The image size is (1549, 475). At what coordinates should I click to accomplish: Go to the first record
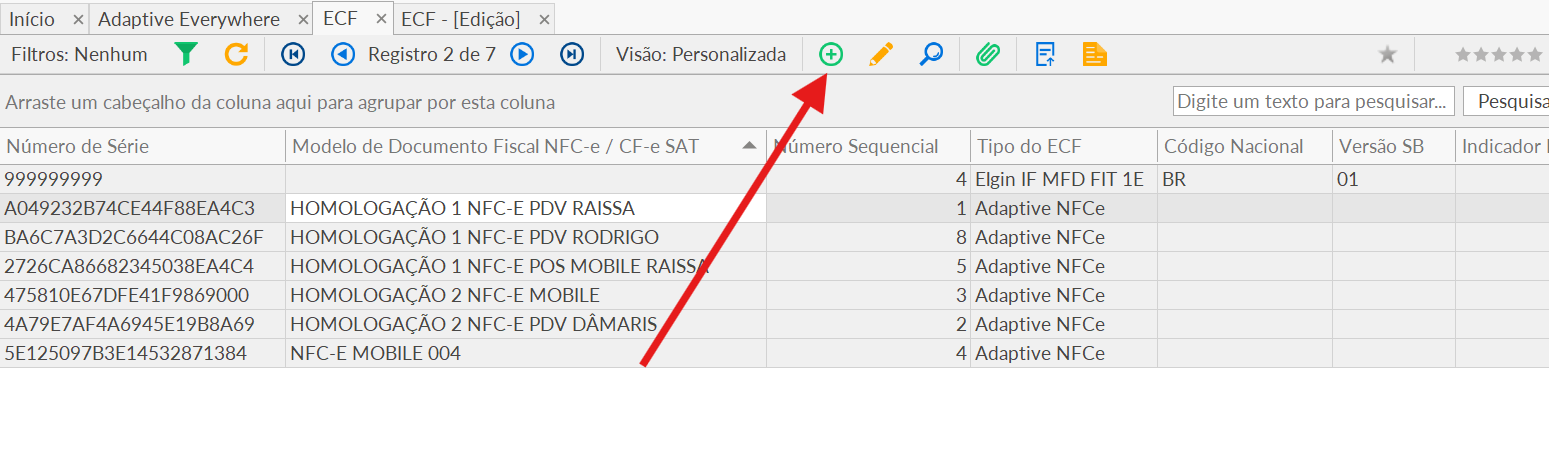(x=293, y=54)
